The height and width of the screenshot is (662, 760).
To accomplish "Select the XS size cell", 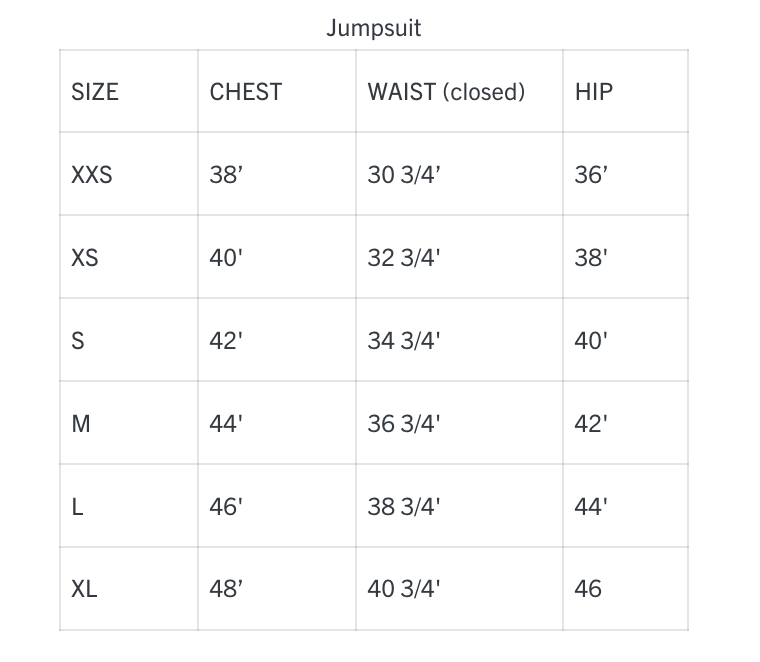I will pyautogui.click(x=85, y=258).
